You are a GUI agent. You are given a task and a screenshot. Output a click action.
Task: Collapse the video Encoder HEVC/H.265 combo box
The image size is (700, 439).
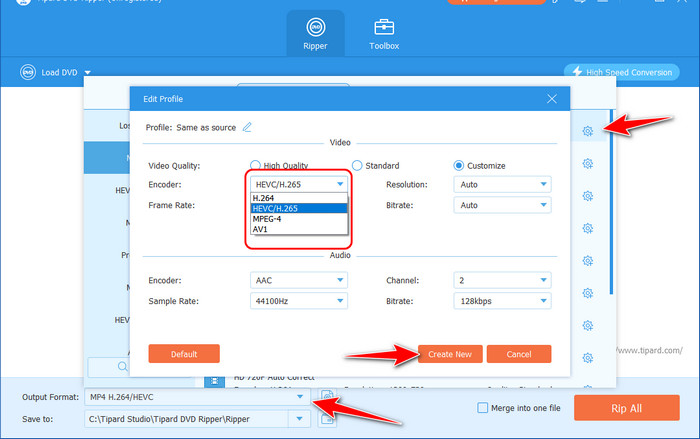point(299,184)
